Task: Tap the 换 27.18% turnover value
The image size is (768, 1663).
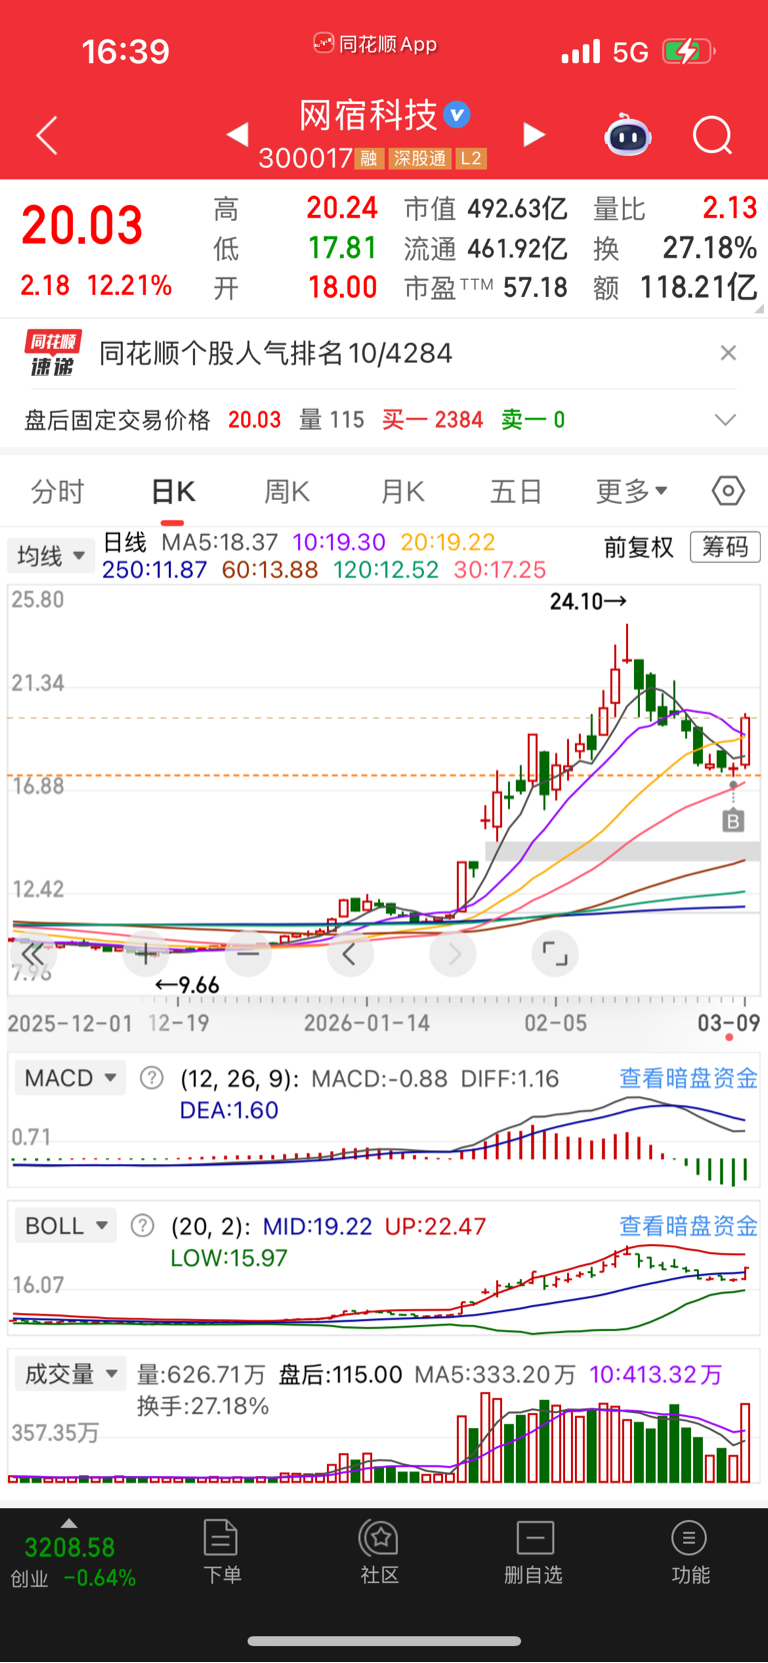Action: click(709, 248)
